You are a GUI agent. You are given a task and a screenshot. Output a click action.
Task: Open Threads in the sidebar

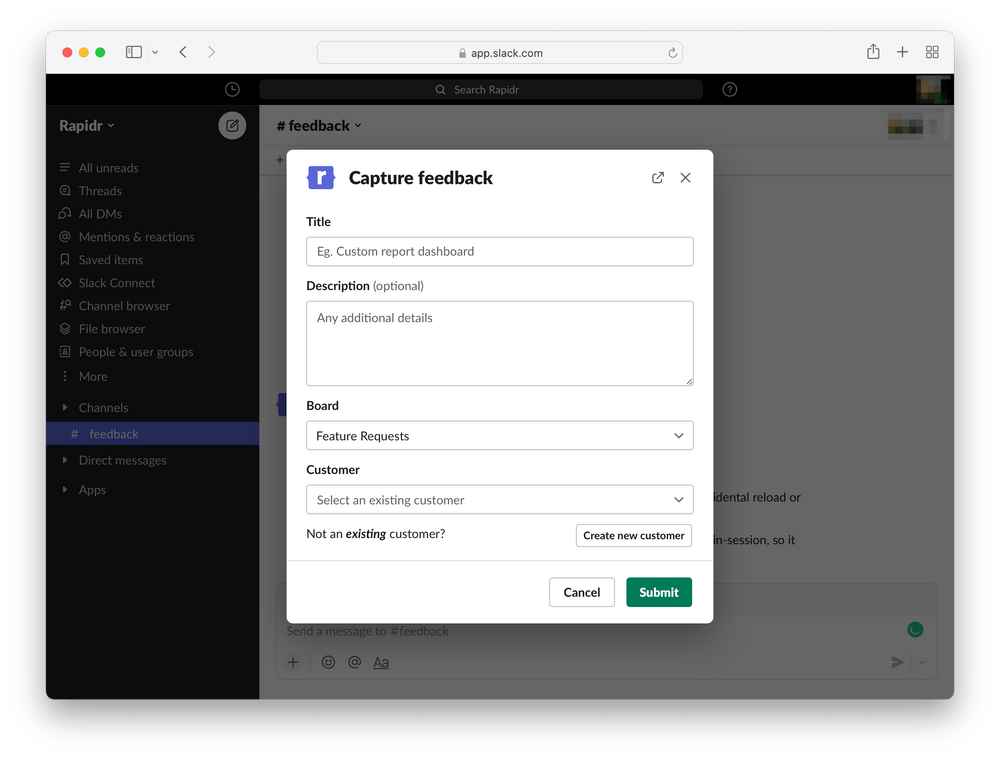99,191
